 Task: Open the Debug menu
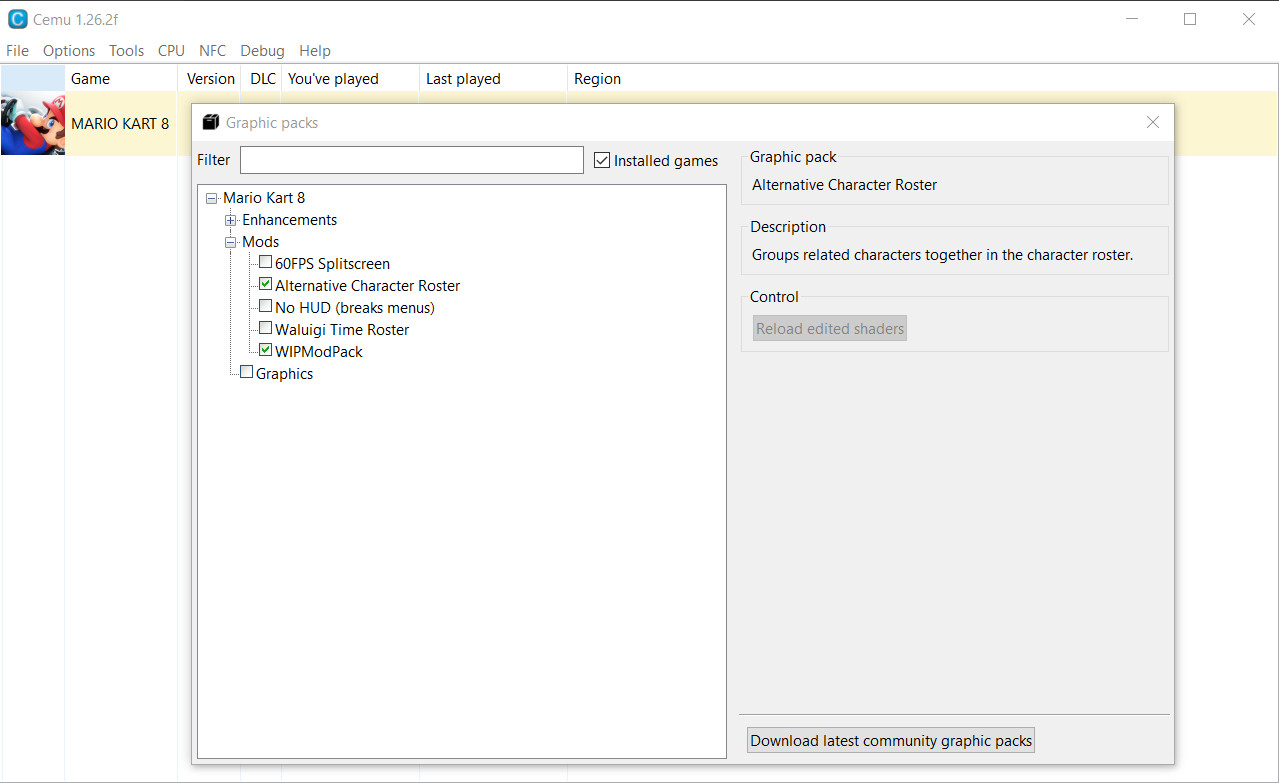pyautogui.click(x=262, y=50)
